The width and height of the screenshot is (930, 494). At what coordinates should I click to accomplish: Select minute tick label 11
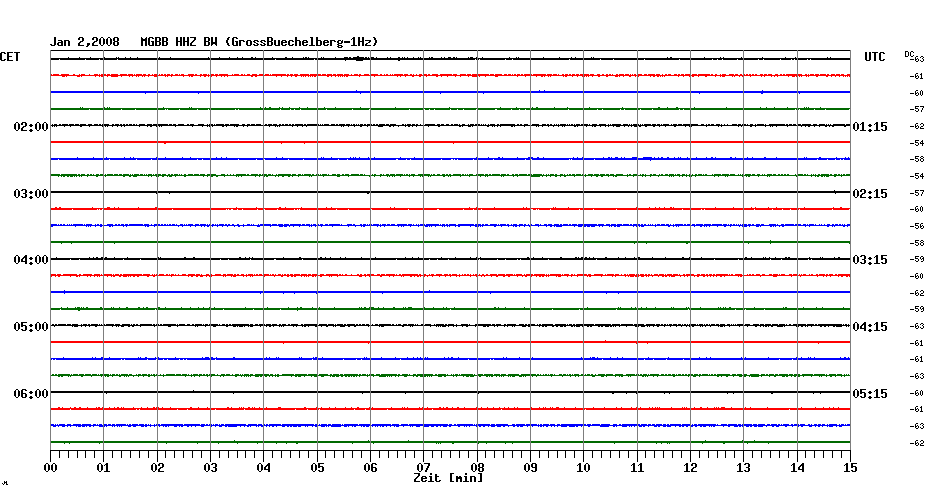(637, 468)
